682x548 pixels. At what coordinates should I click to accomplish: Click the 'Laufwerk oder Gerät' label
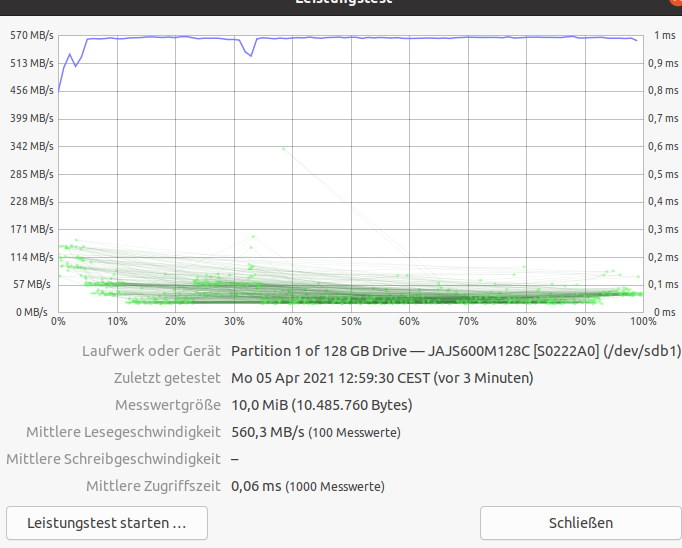151,351
